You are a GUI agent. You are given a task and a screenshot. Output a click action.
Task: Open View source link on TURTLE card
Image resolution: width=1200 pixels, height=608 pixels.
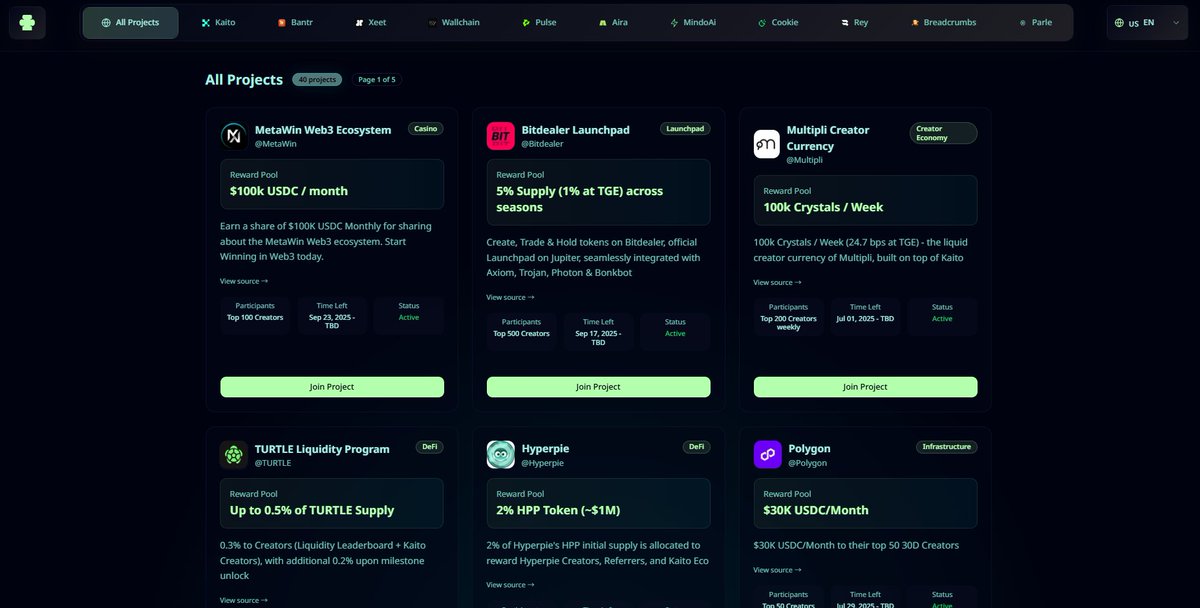pyautogui.click(x=244, y=600)
